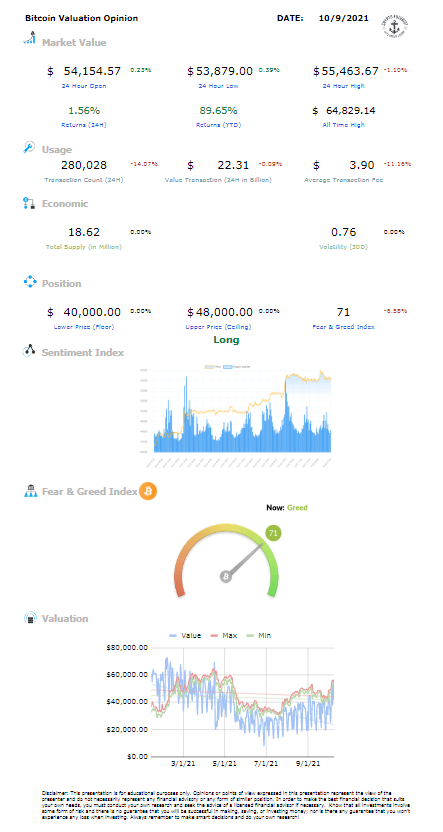The image size is (443, 832).
Task: Click the gray Bitcoin needle hub on the gauge
Action: tap(226, 577)
